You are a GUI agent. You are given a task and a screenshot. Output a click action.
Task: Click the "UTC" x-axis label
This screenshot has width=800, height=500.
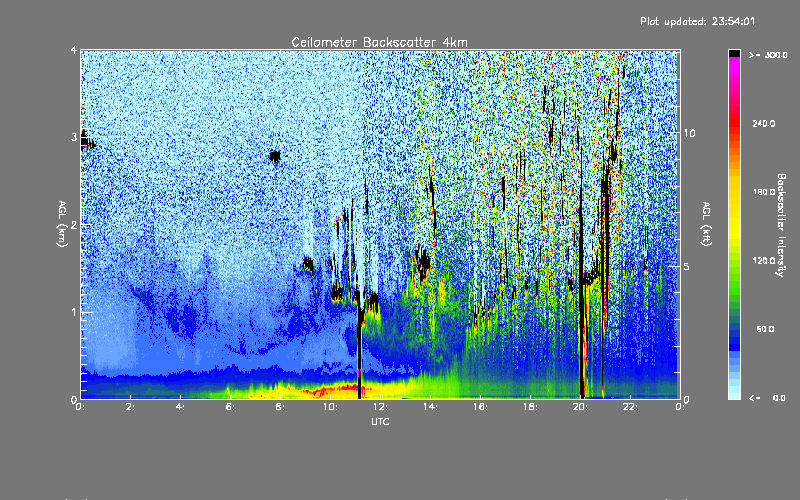click(380, 421)
